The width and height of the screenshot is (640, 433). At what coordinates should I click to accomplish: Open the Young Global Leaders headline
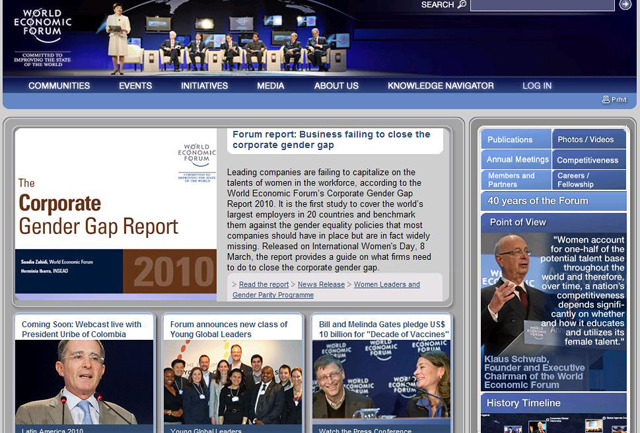[229, 329]
